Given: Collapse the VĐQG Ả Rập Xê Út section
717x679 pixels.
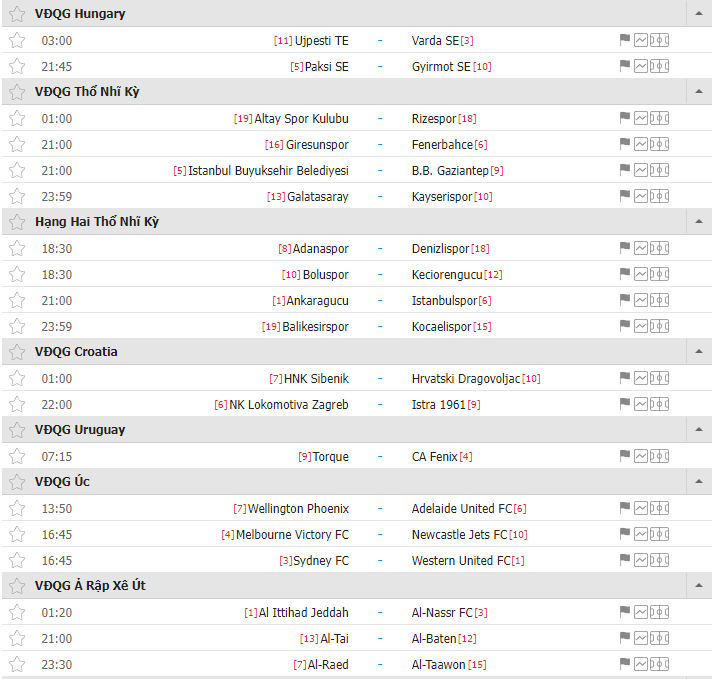Looking at the screenshot, I should 699,586.
